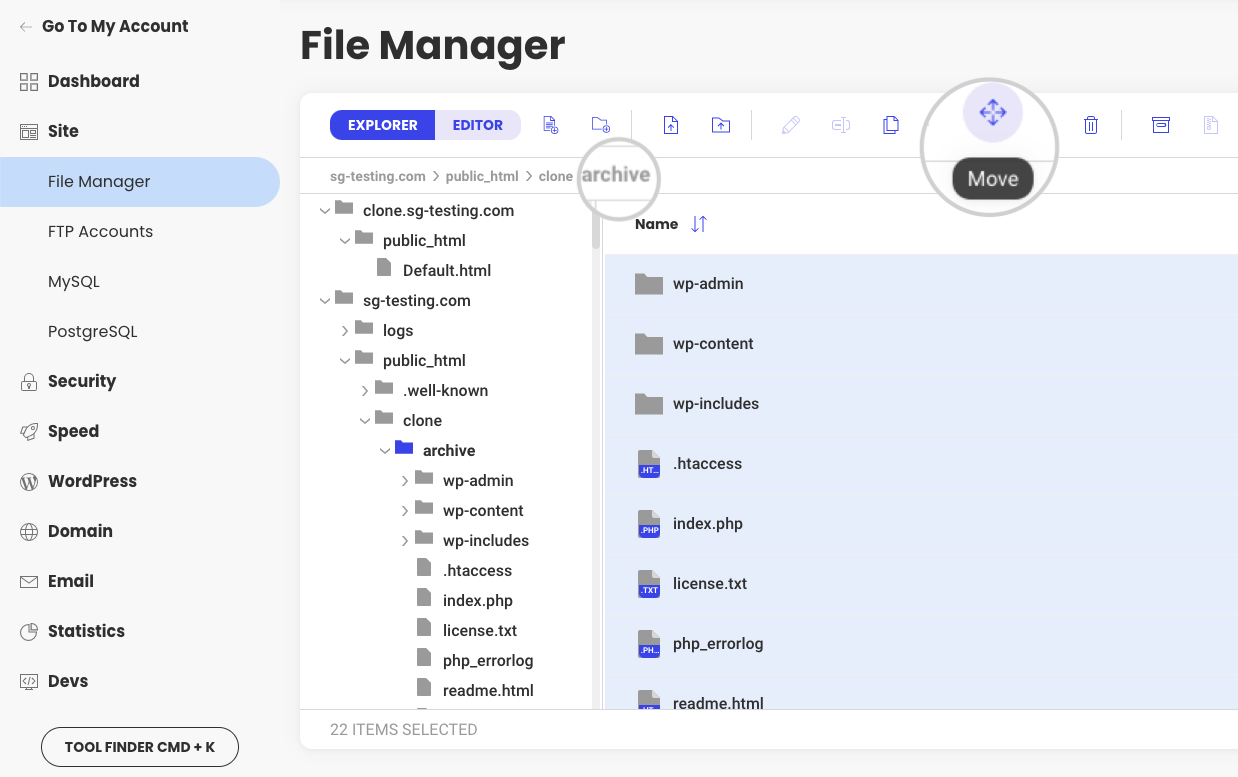Expand the wp-admin tree chevron
This screenshot has height=777, width=1238.
405,481
